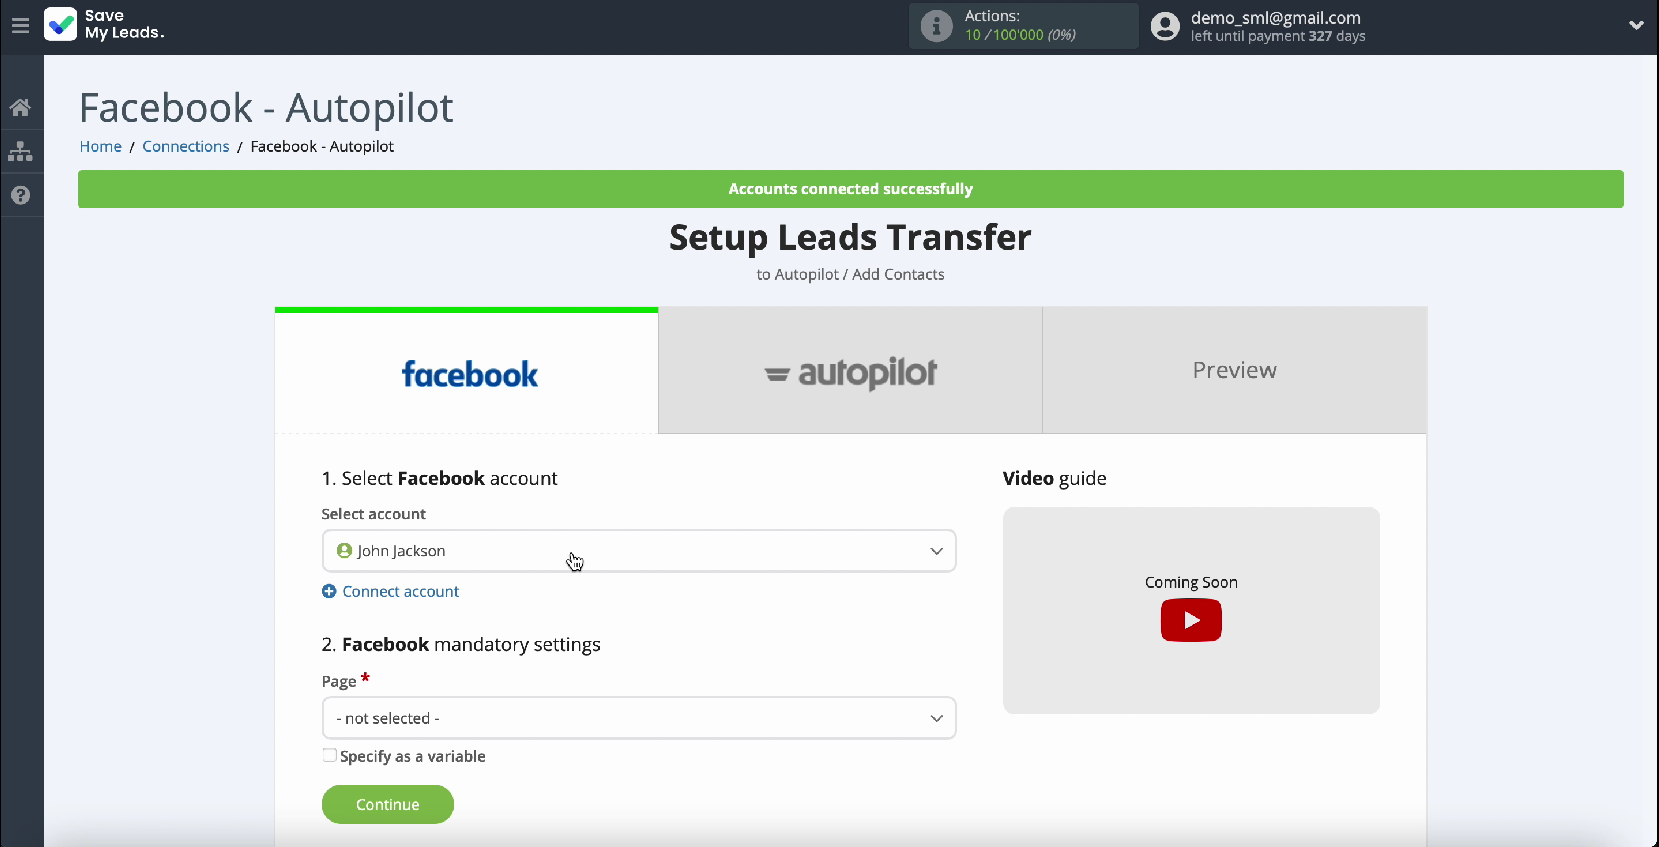Click the Save My Leads logo
The image size is (1659, 847).
pyautogui.click(x=104, y=25)
